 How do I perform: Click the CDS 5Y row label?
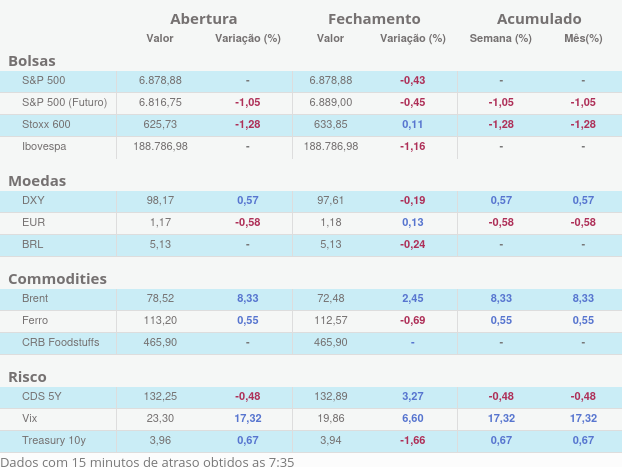41,395
